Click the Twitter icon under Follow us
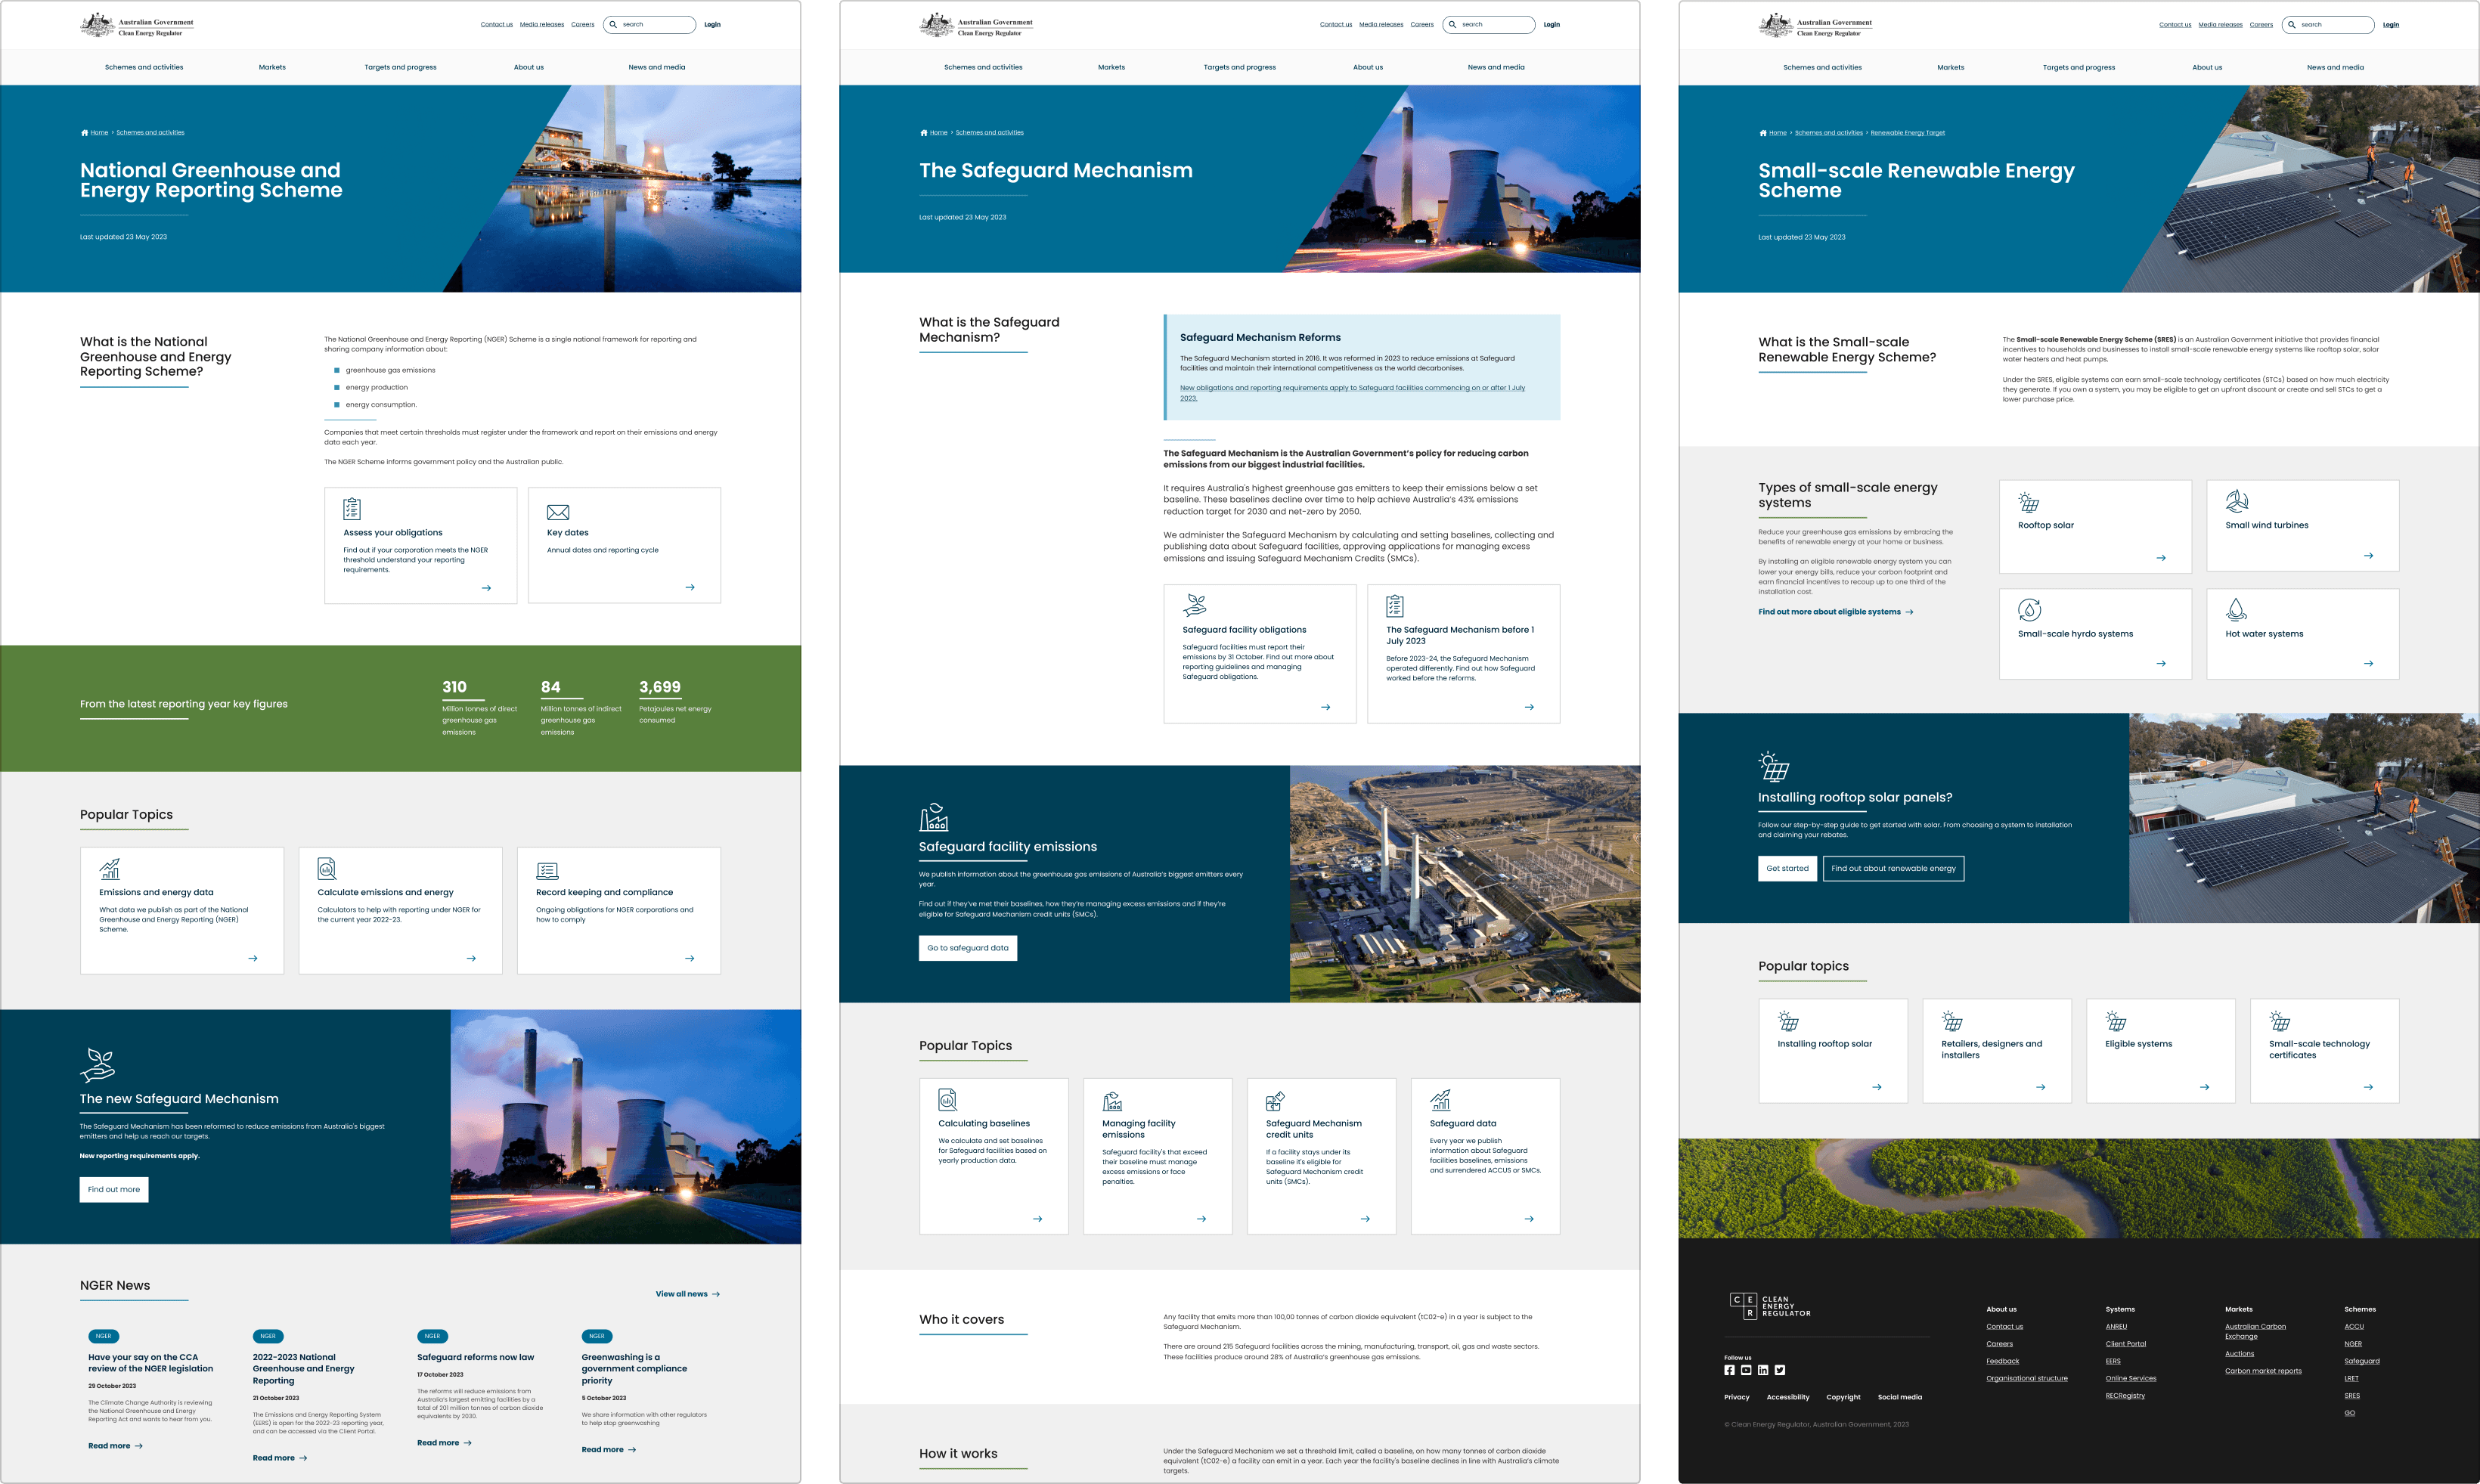This screenshot has width=2480, height=1484. pos(1780,1370)
